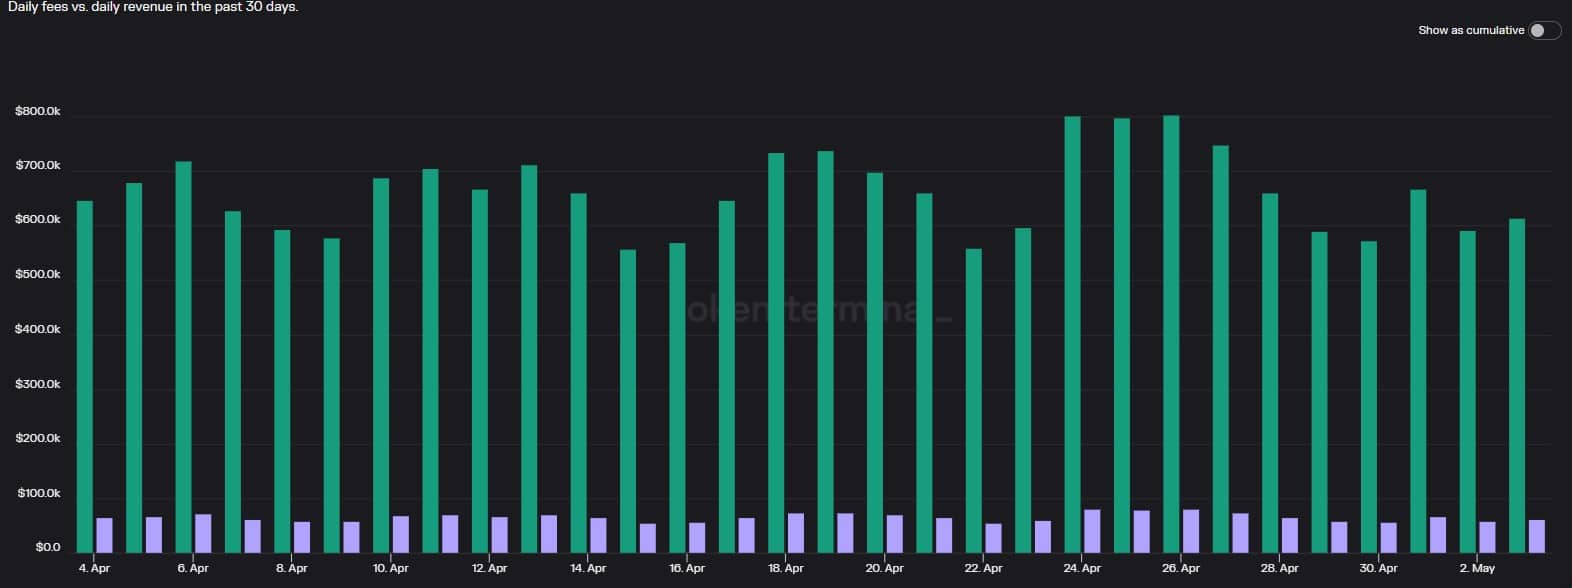This screenshot has width=1572, height=588.
Task: Click the '22. Apr' x-axis label
Action: pos(983,568)
